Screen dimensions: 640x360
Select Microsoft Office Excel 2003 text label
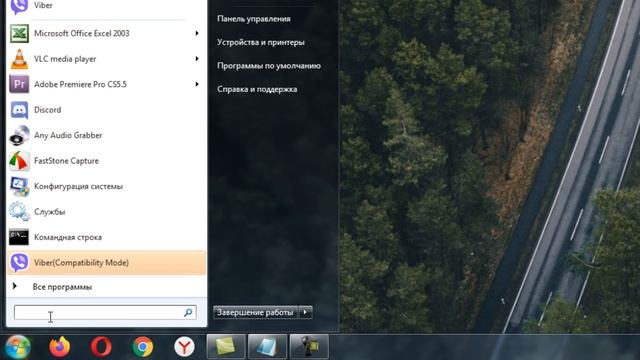coord(82,33)
